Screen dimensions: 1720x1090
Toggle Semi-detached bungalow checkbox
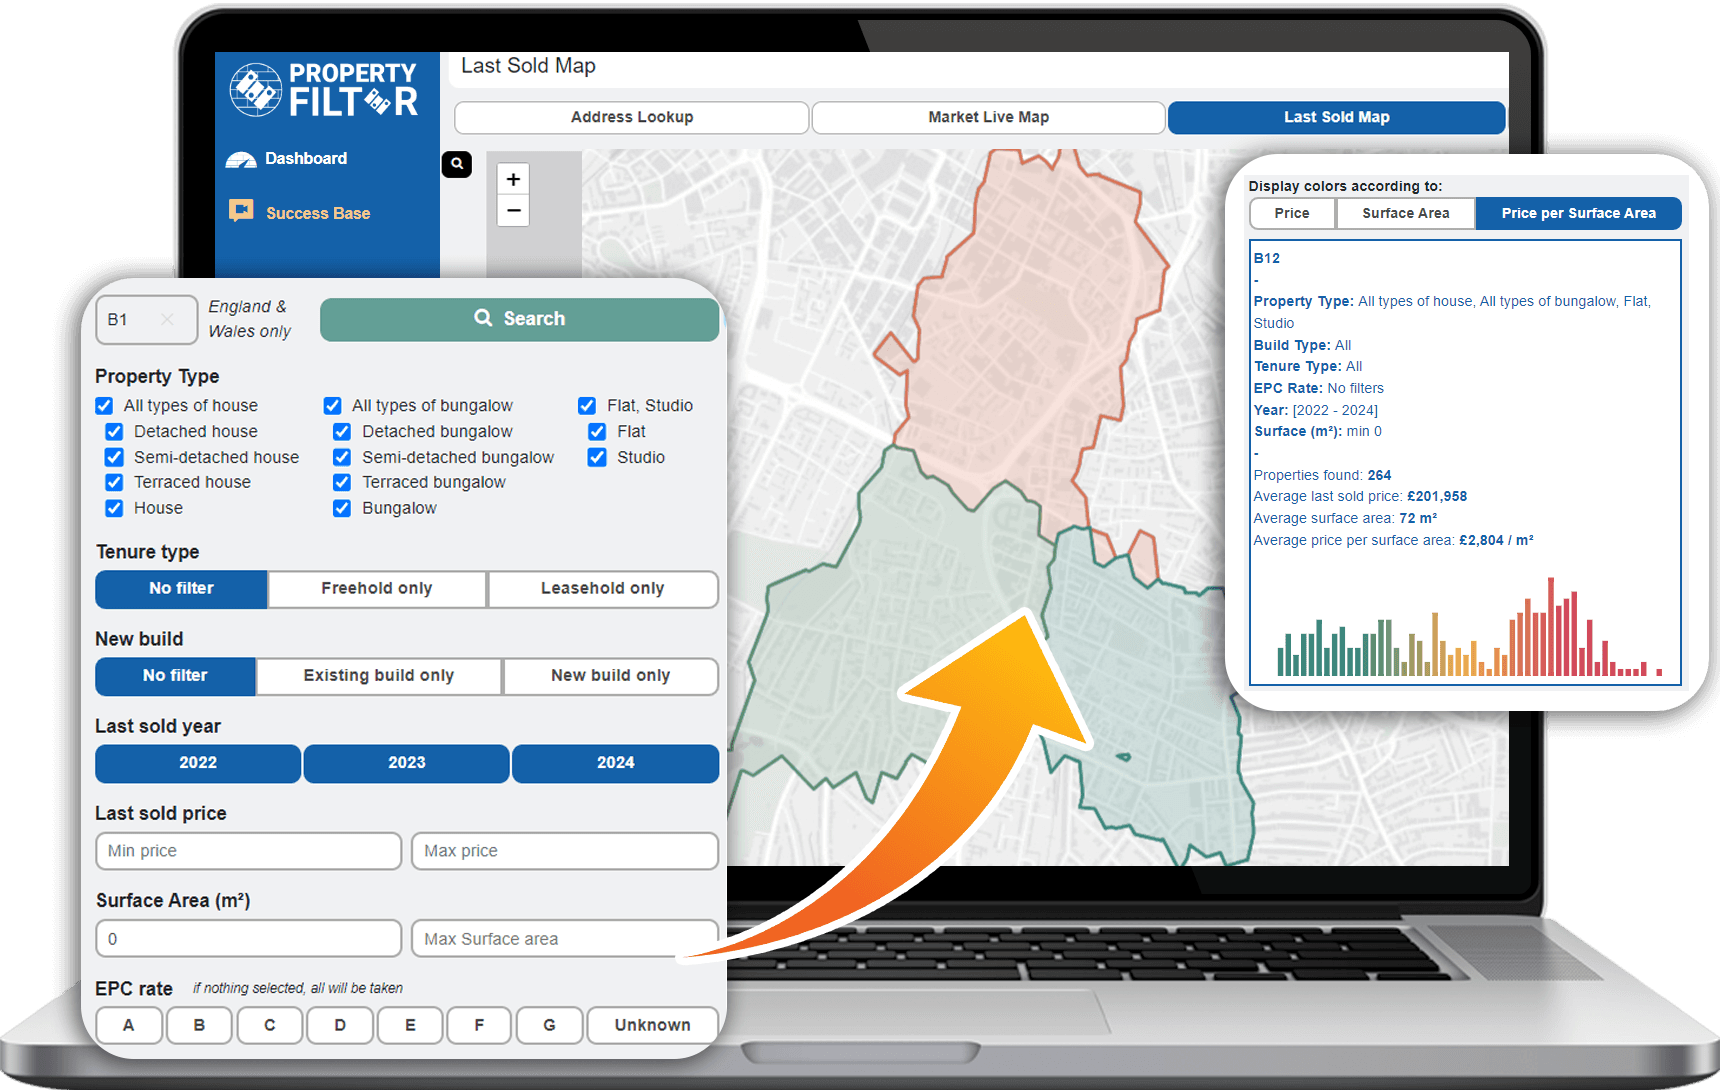[342, 457]
